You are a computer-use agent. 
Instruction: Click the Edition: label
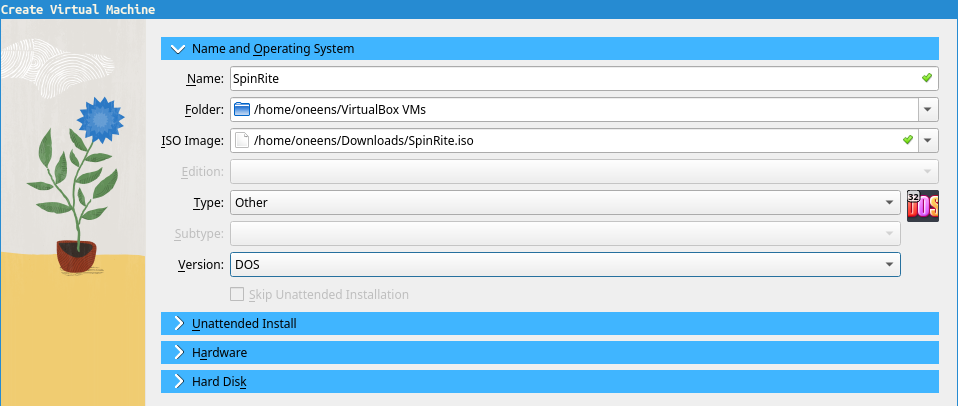[x=203, y=172]
